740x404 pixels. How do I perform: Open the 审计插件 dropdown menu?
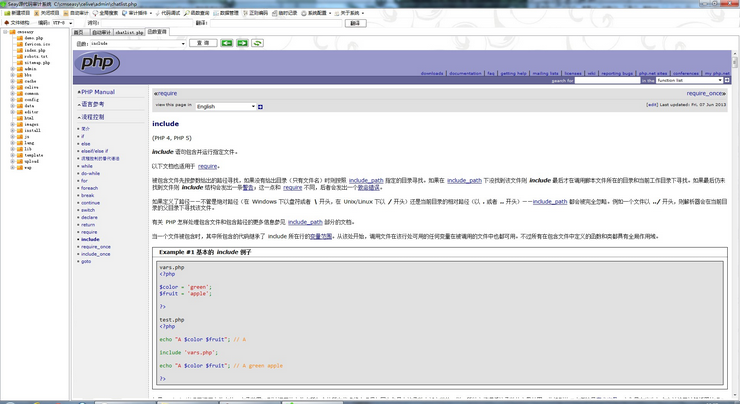pyautogui.click(x=137, y=13)
